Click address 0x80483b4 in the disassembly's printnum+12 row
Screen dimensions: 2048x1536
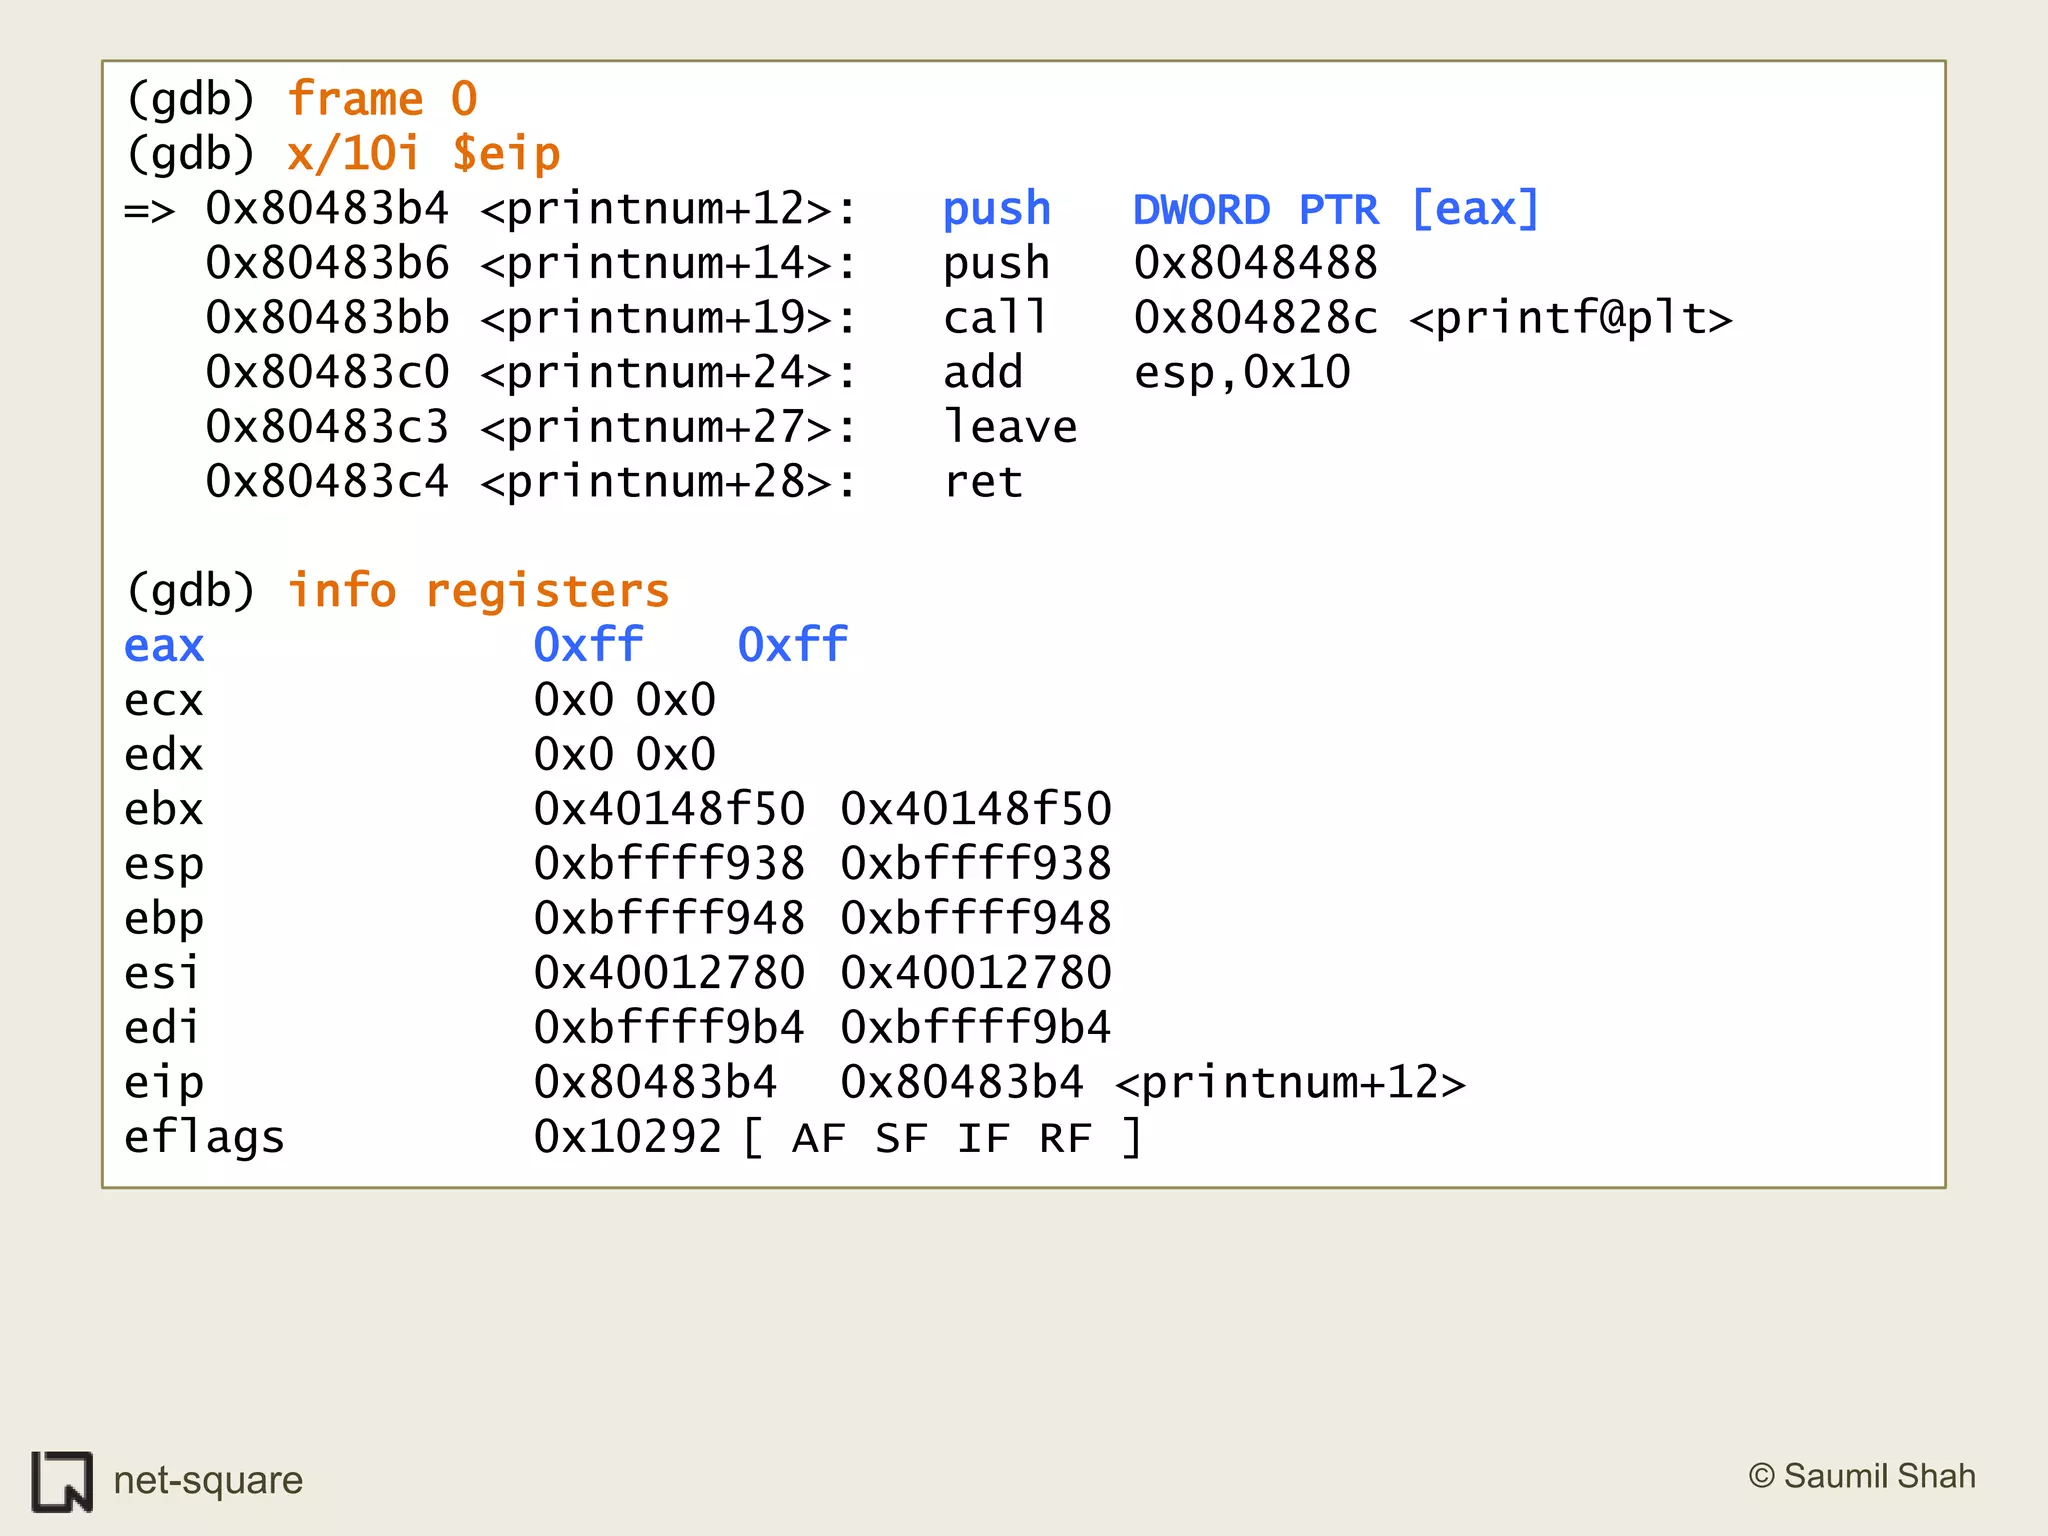point(327,208)
